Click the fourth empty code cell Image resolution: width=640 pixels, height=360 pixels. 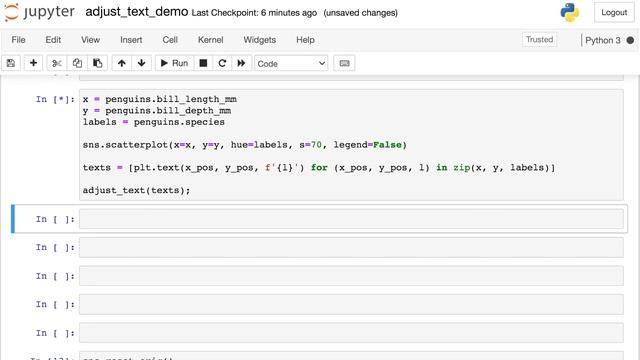coord(351,304)
